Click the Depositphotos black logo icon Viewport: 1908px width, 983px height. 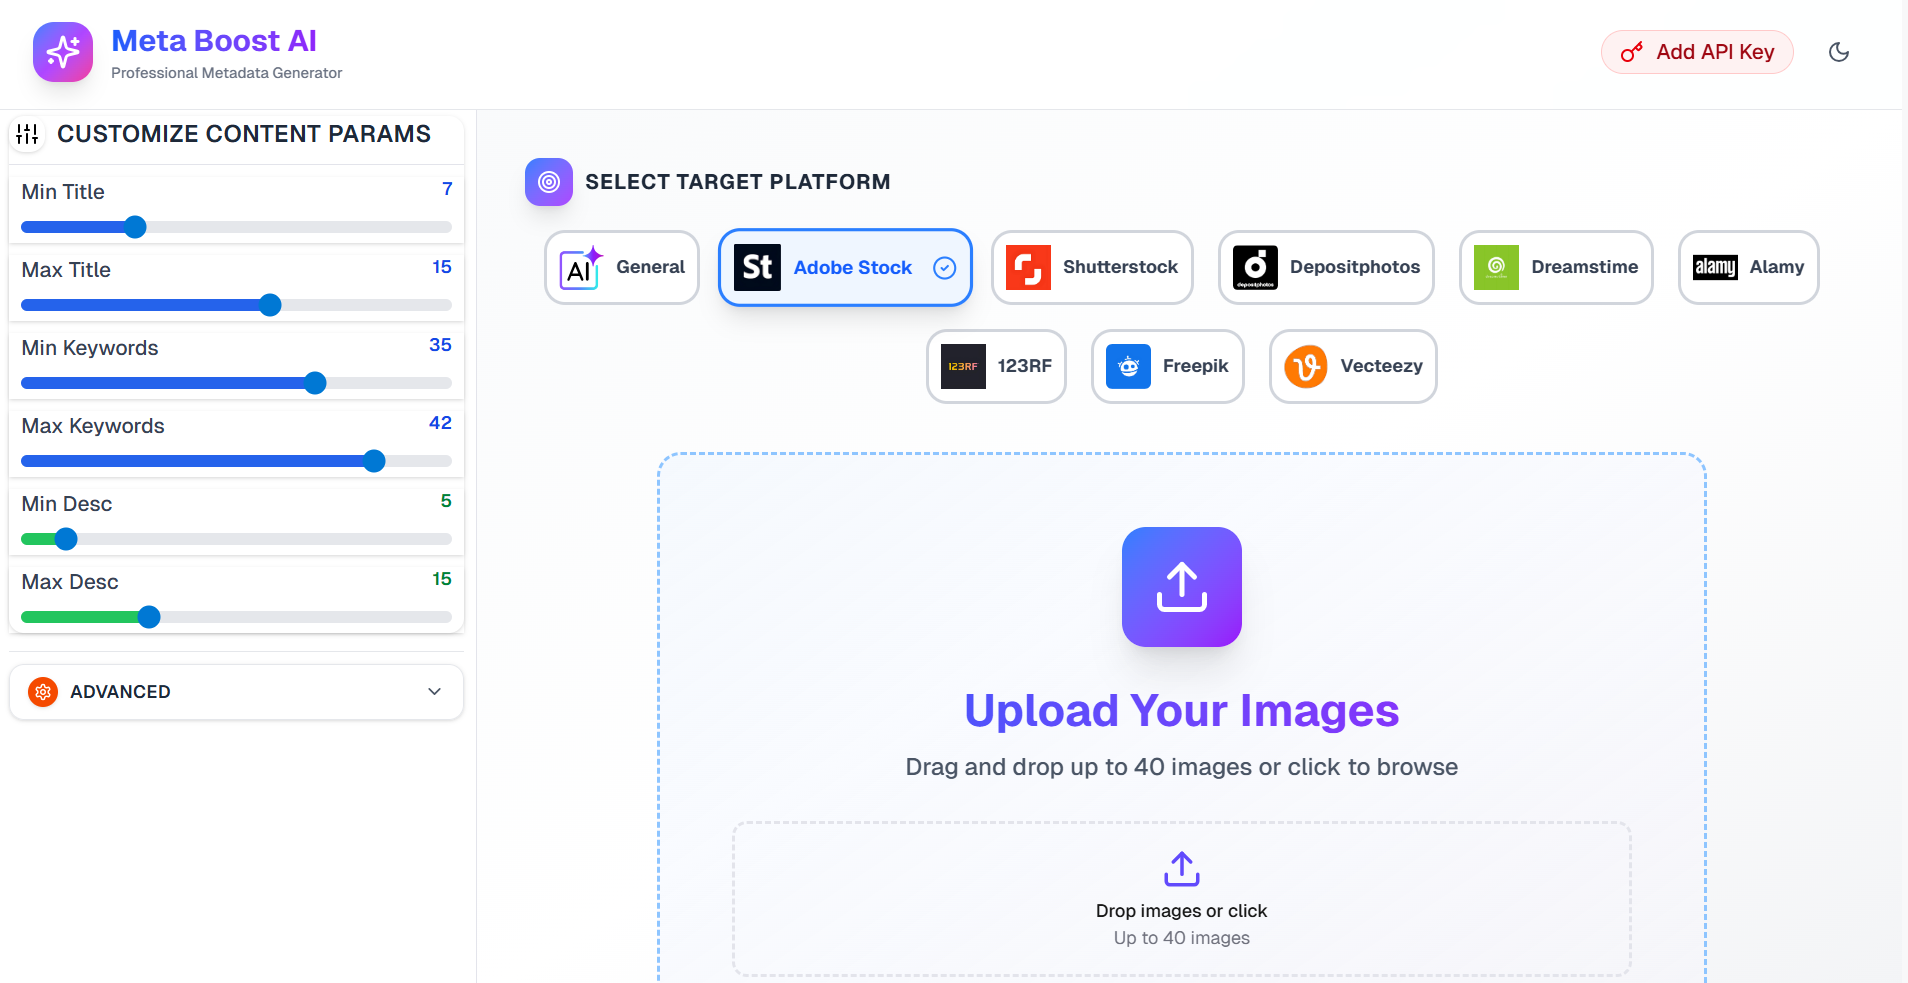pyautogui.click(x=1255, y=267)
